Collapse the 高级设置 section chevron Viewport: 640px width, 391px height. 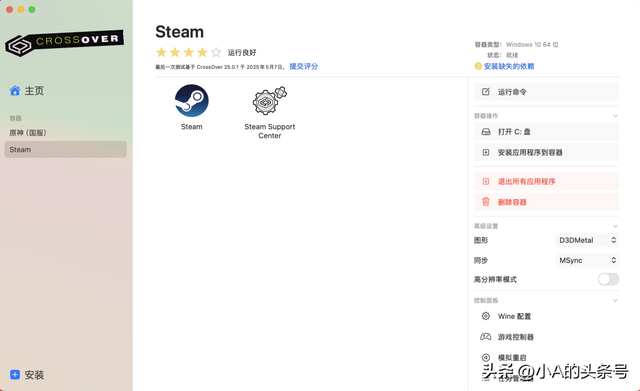click(x=615, y=226)
